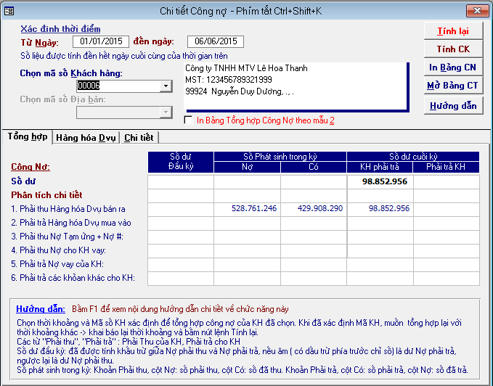
Task: Click the Số dư Đầu kỳ column header
Action: [x=181, y=162]
